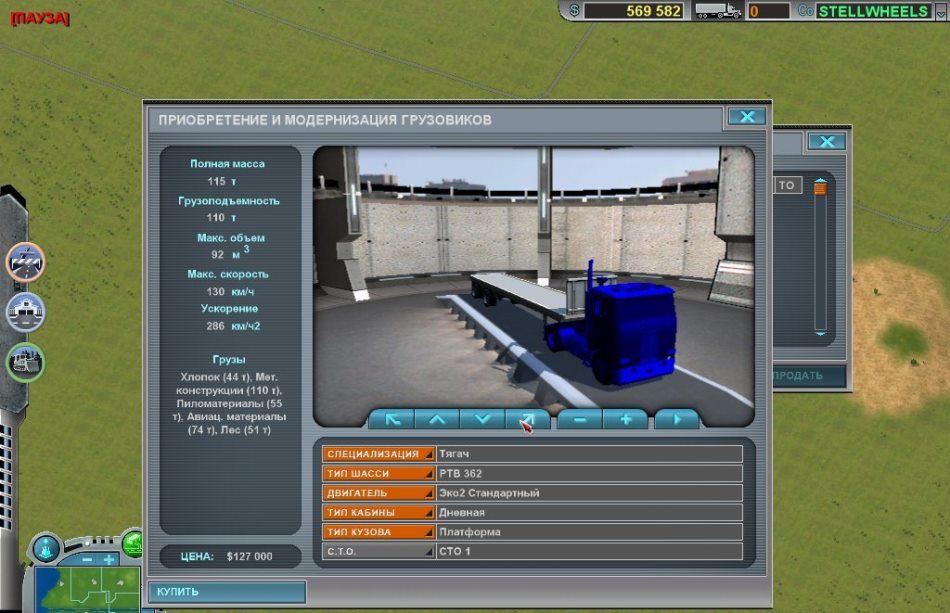Click the play rotation arrow button
The height and width of the screenshot is (613, 950).
coord(677,419)
